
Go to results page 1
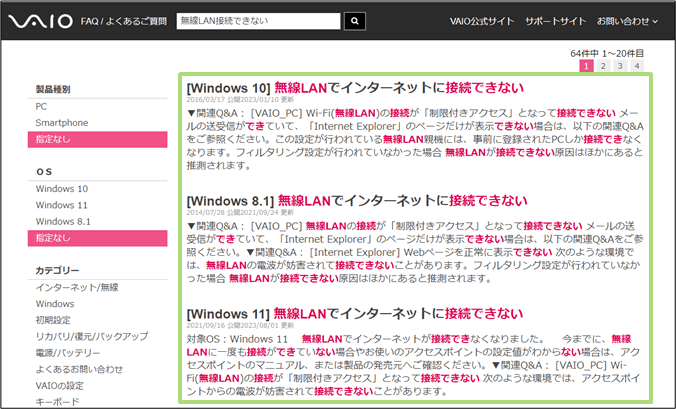586,66
